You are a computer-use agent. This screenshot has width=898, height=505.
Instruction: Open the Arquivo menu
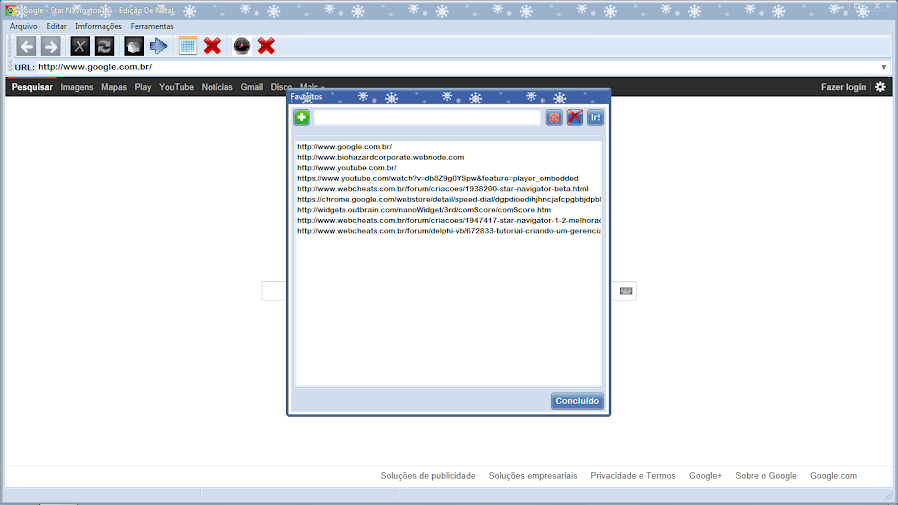pyautogui.click(x=23, y=26)
